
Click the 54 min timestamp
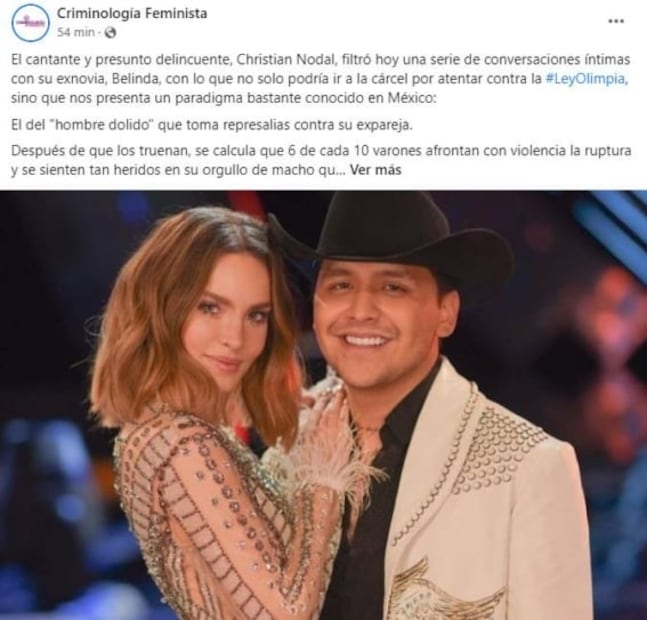[76, 32]
